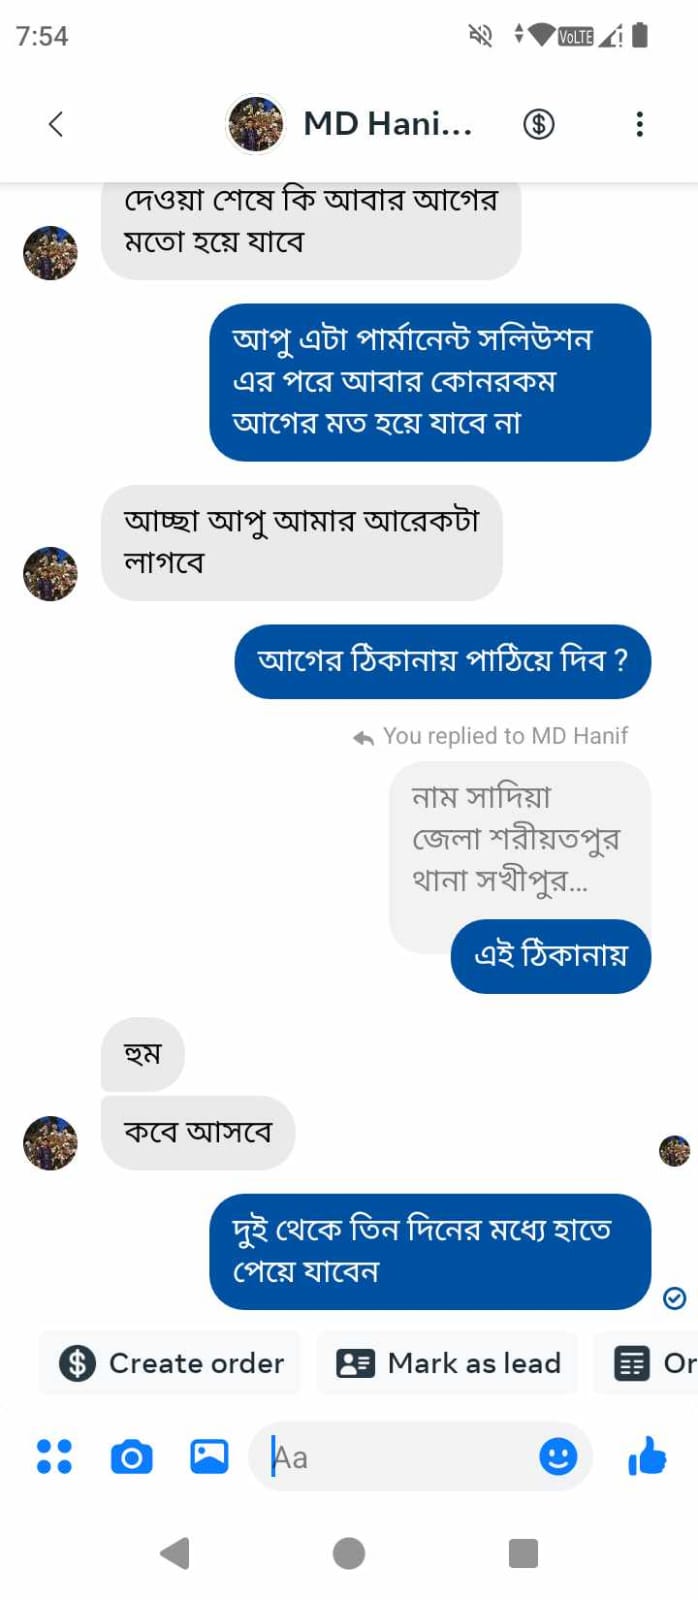Open MD Hanif profile picture in header

click(256, 124)
